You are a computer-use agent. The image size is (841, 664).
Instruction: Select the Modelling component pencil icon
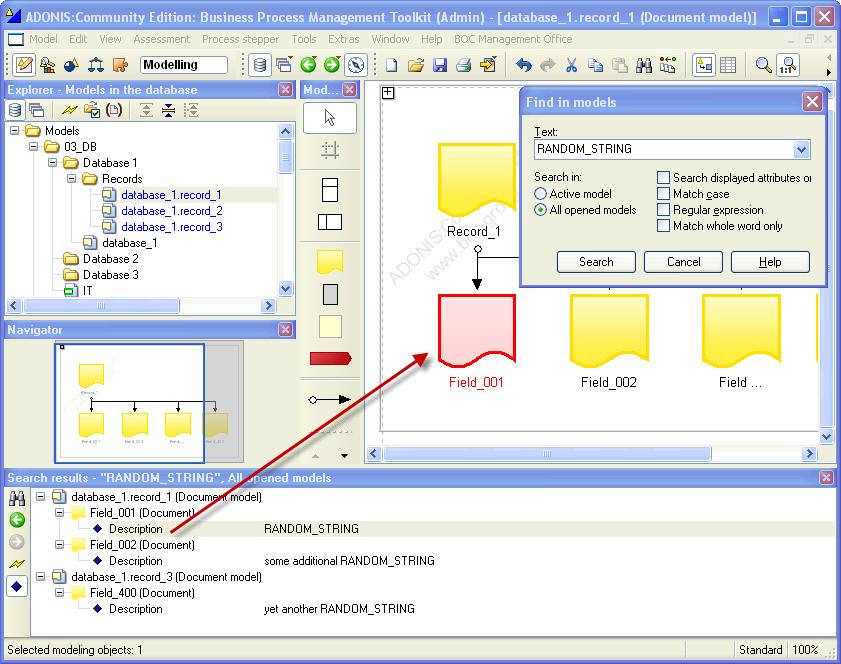(x=24, y=65)
